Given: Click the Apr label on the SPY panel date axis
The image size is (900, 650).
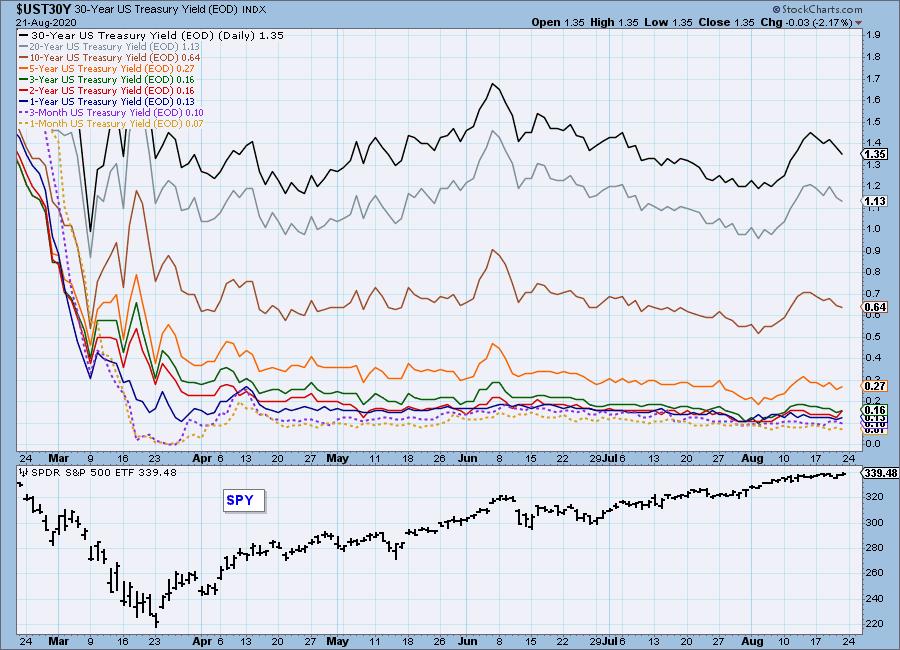Looking at the screenshot, I should pos(202,641).
